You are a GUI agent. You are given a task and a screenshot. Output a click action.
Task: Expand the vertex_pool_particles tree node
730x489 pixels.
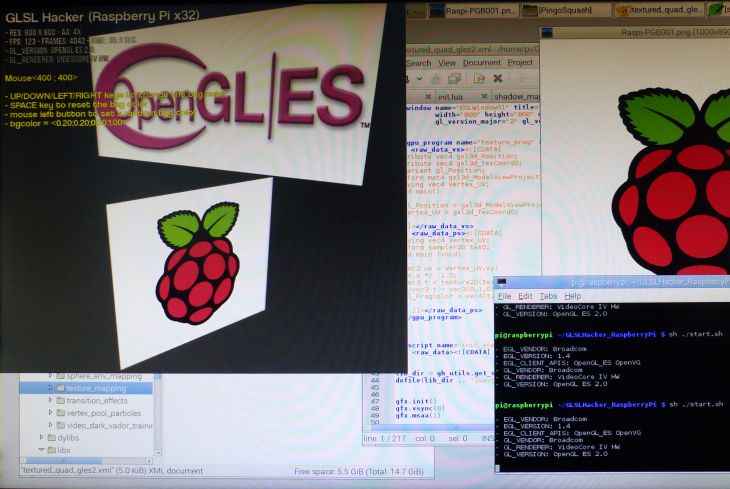[x=50, y=413]
